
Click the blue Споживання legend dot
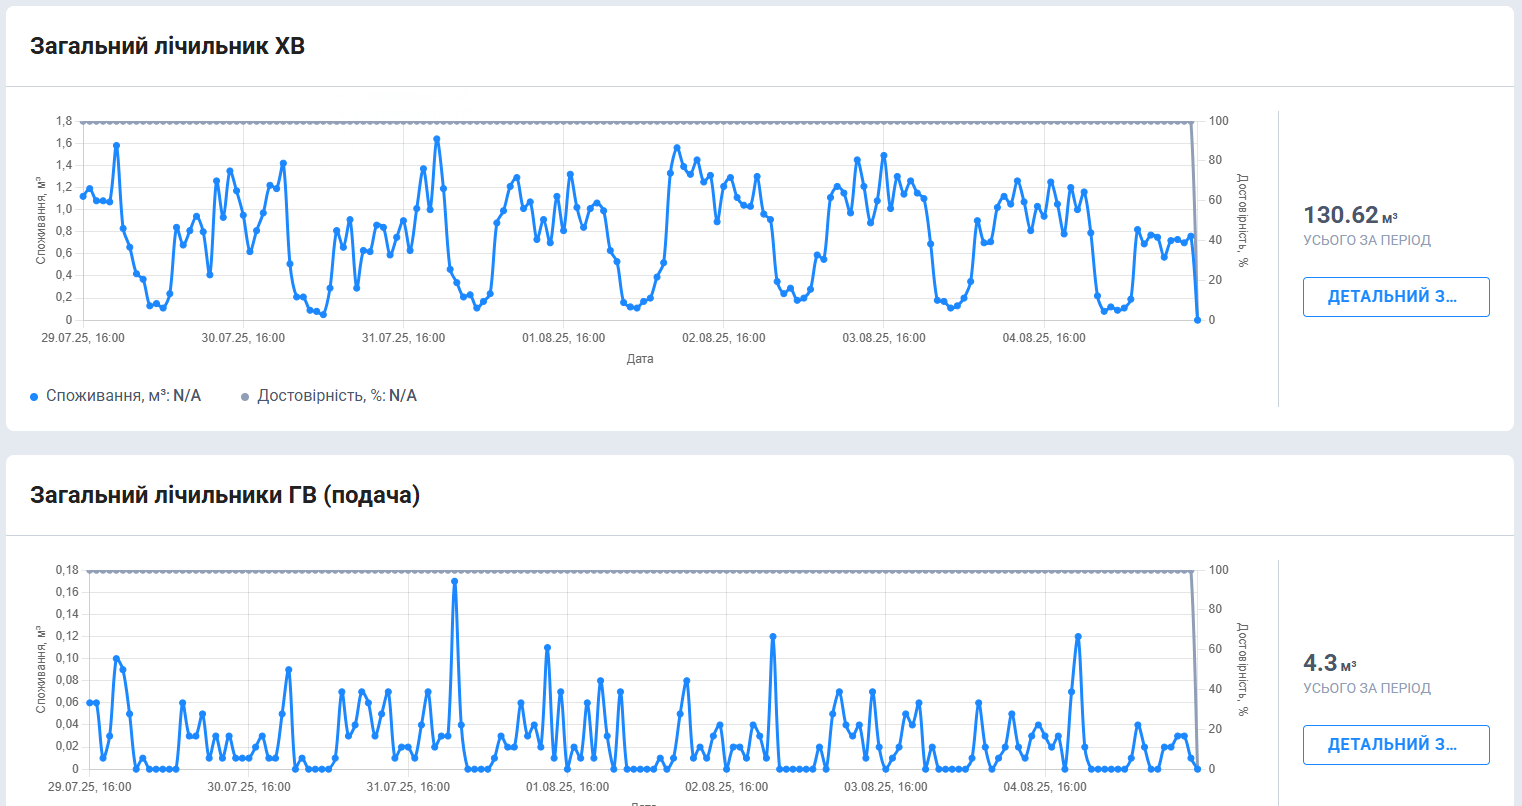click(x=34, y=397)
